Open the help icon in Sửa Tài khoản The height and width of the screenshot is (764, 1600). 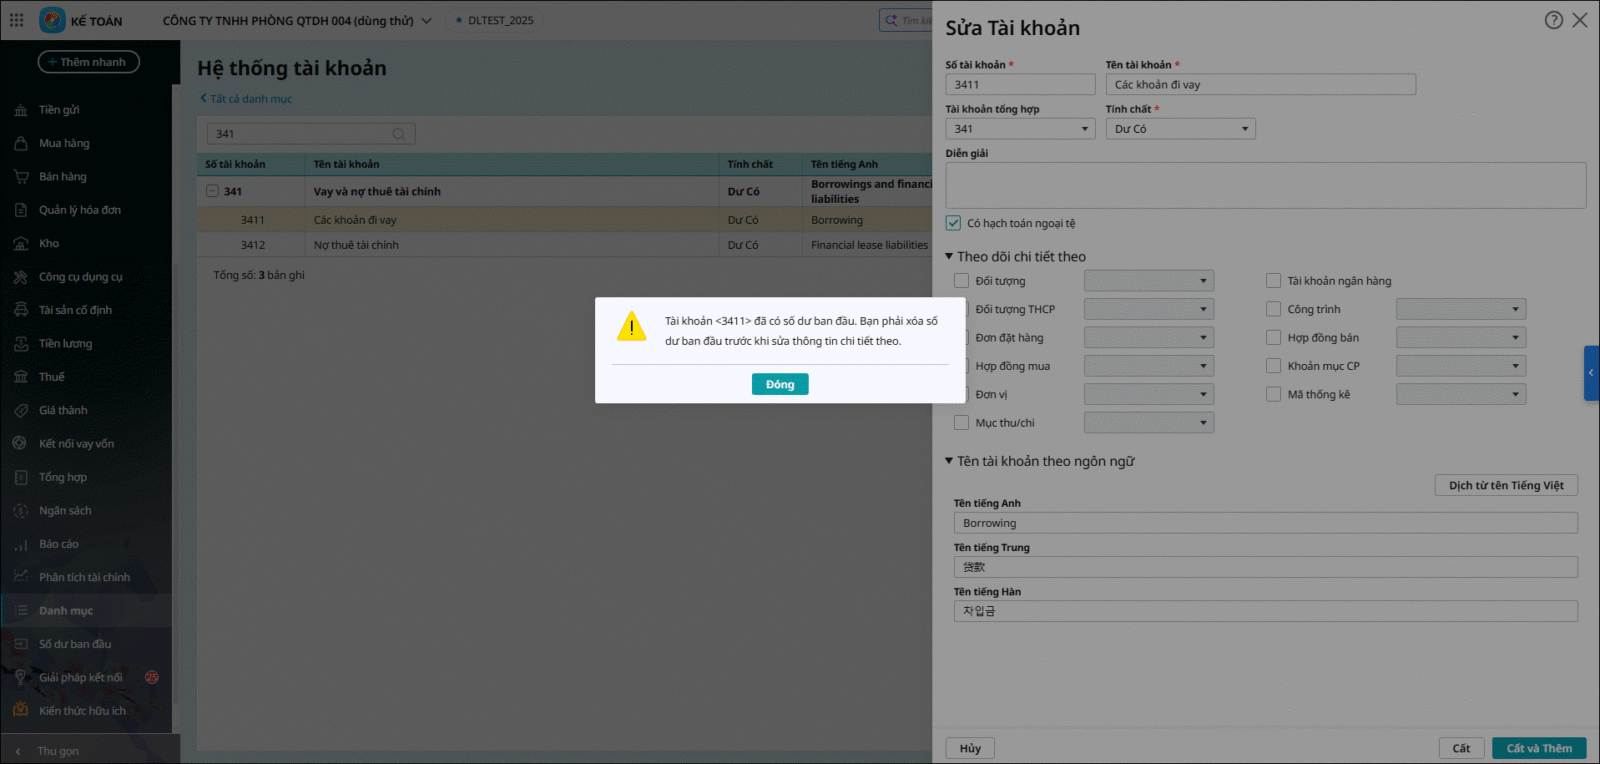click(1553, 20)
